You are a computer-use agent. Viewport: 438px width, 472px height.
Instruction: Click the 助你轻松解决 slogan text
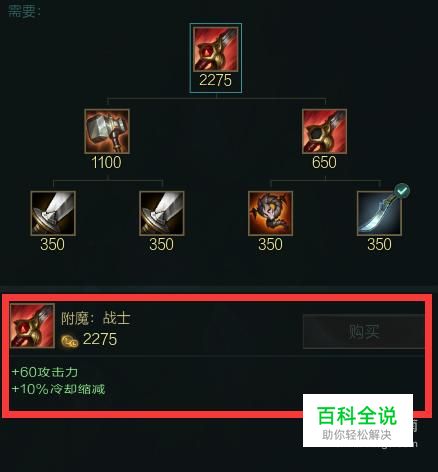[356, 435]
